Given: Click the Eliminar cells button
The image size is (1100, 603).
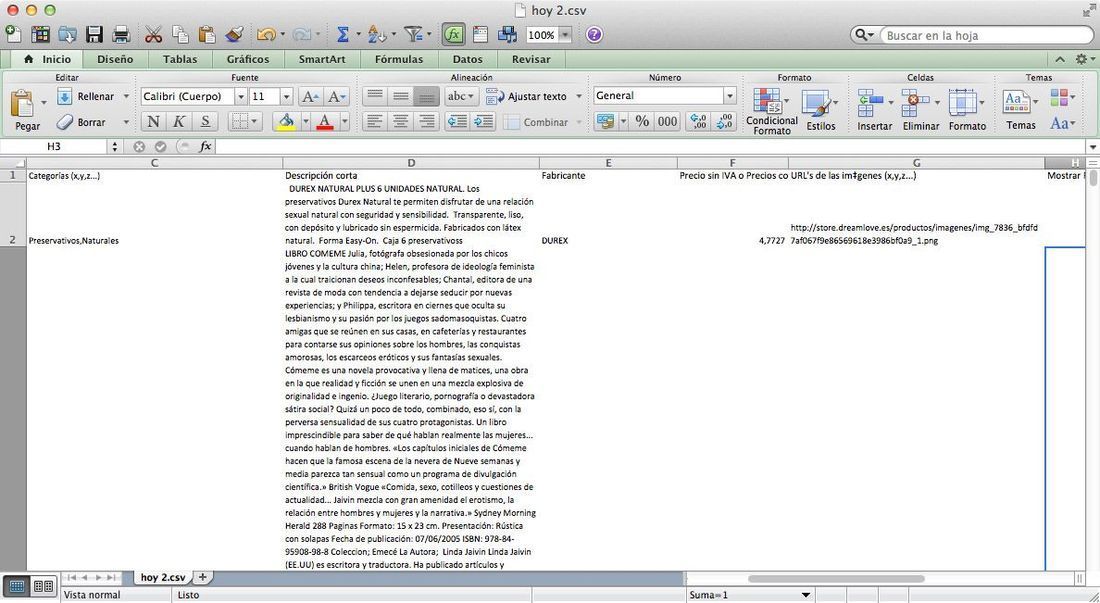Looking at the screenshot, I should tap(920, 110).
